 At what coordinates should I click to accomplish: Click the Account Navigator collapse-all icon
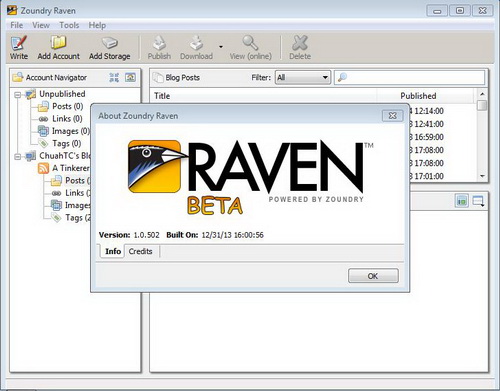click(114, 78)
